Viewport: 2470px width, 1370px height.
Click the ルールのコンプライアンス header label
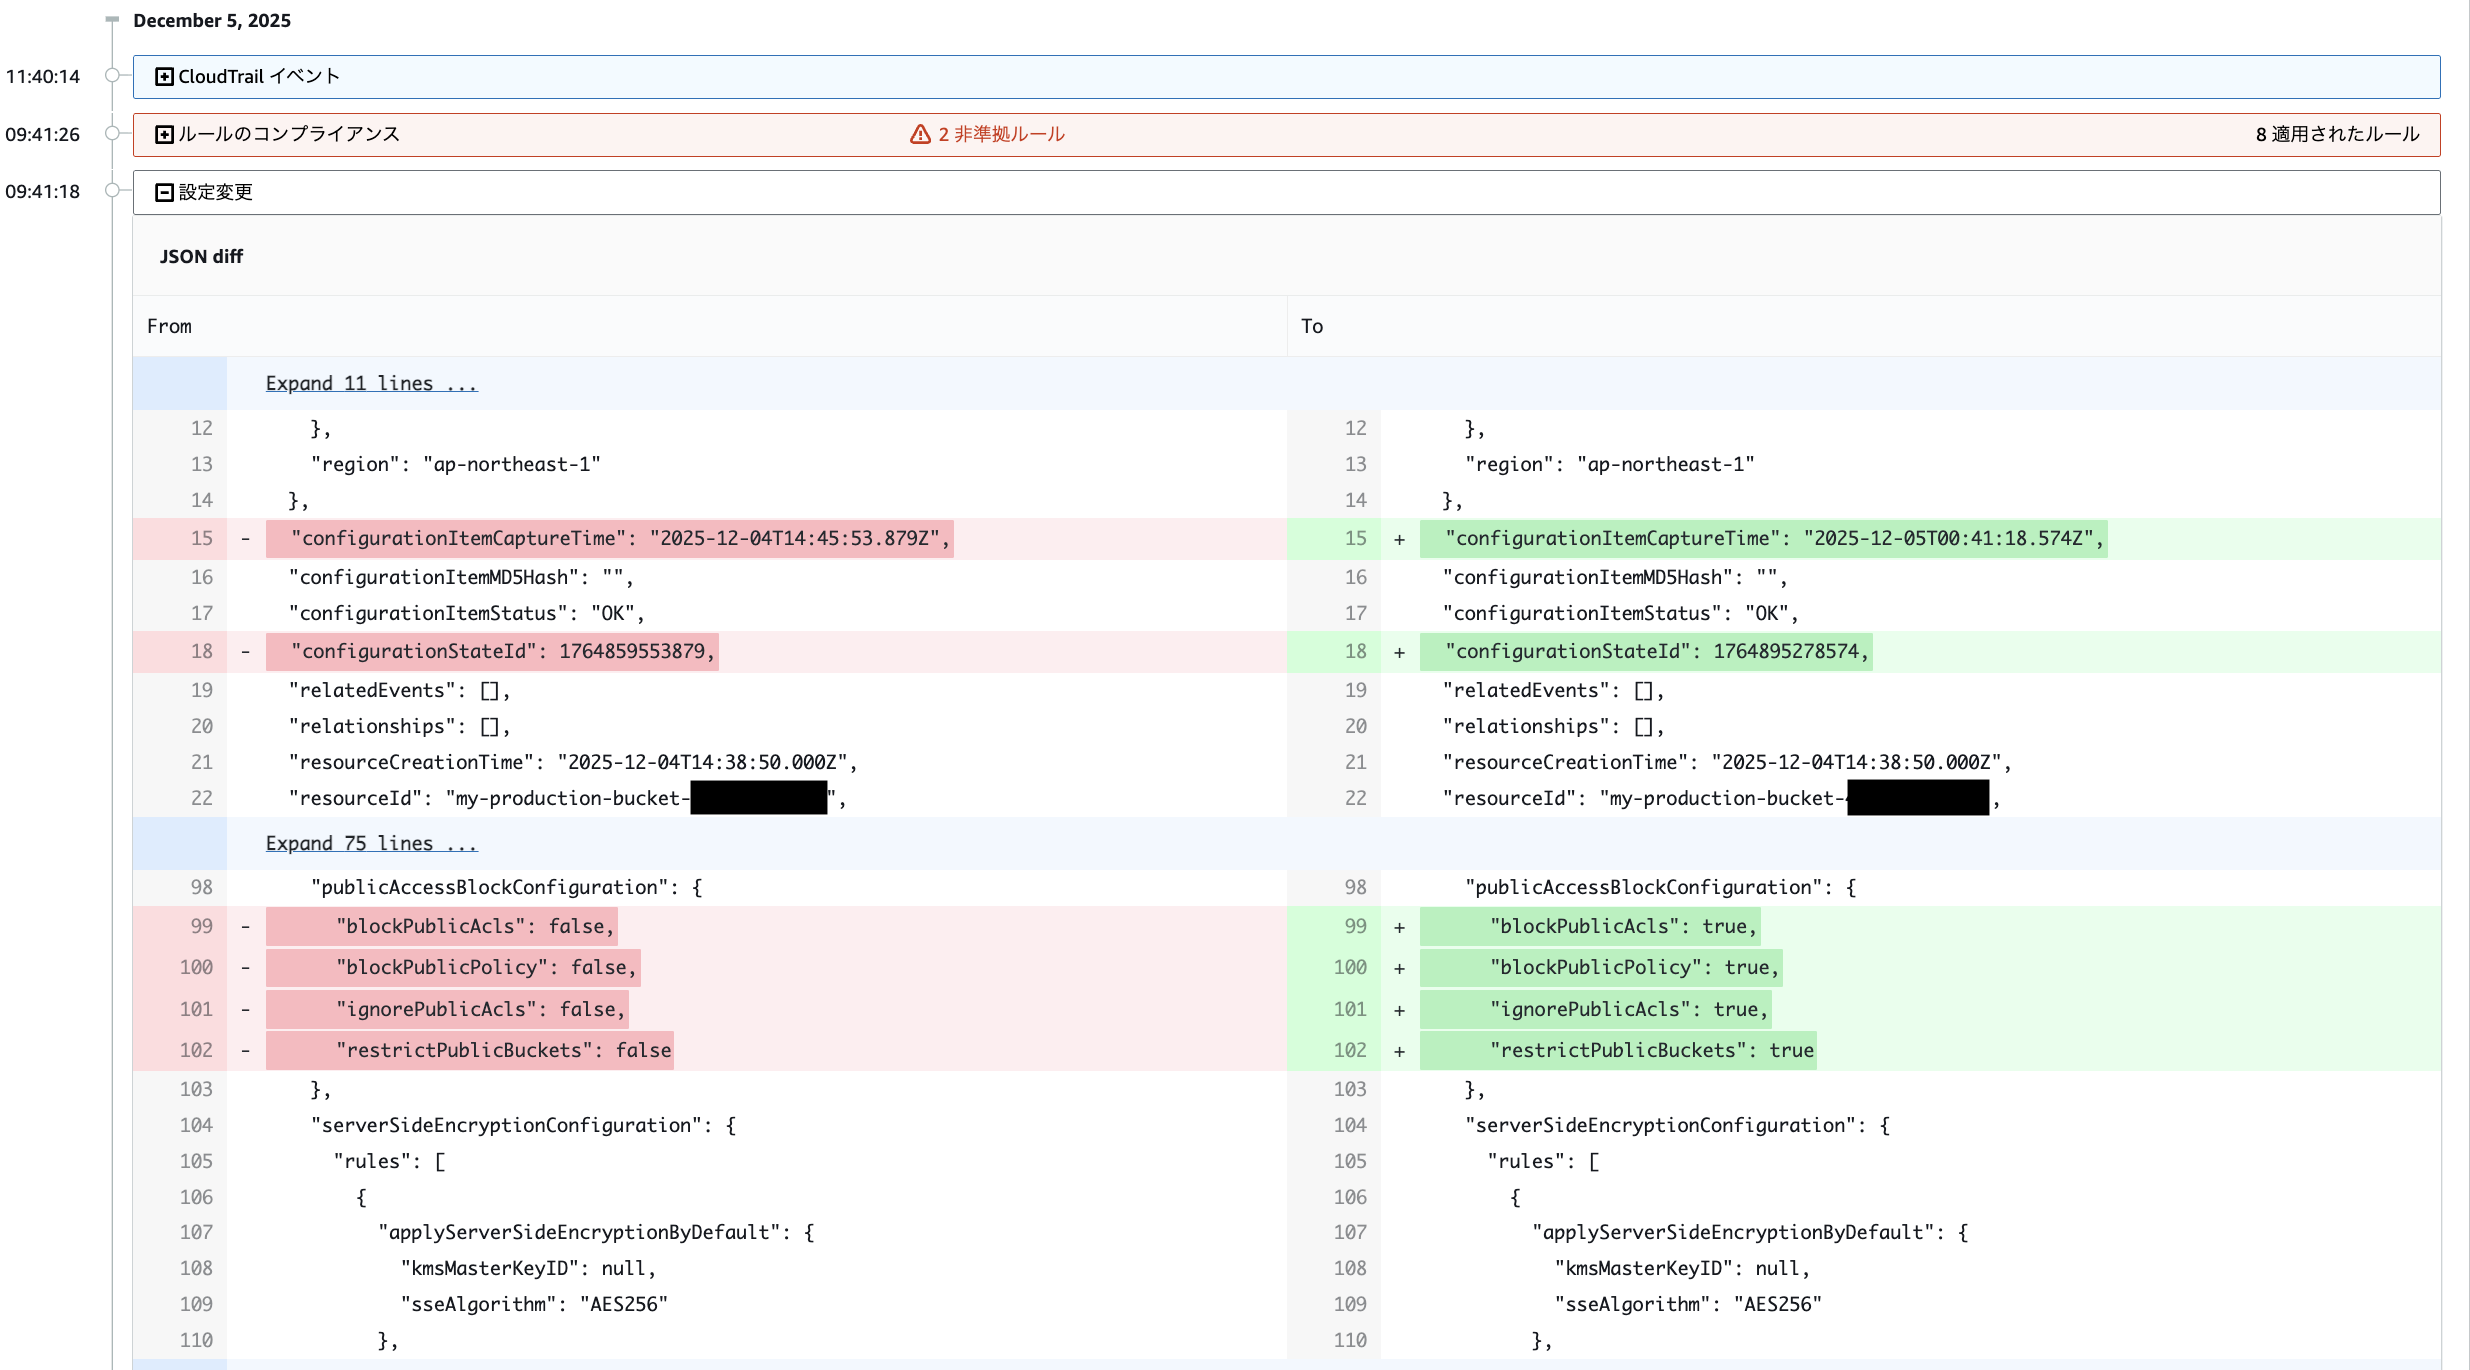tap(289, 134)
